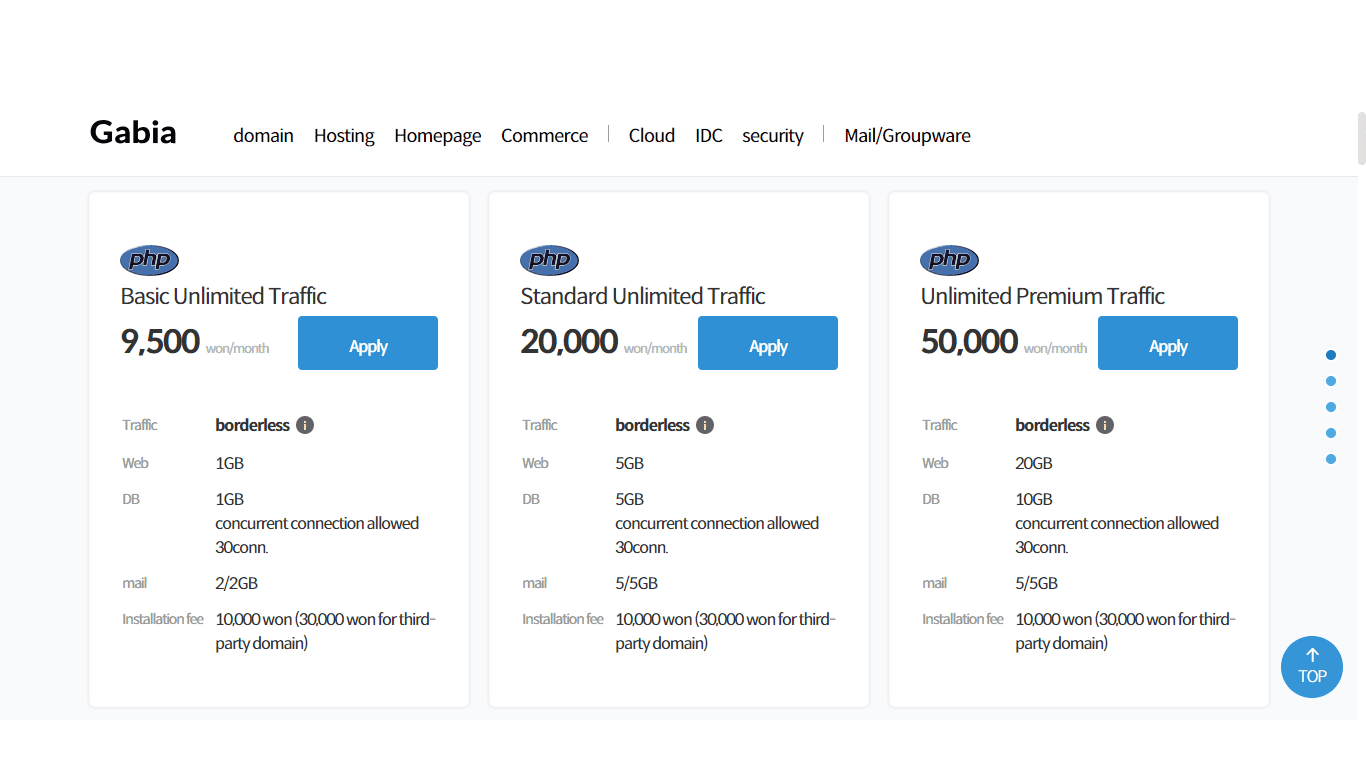
Task: Select the third side navigation dot
Action: pyautogui.click(x=1331, y=407)
